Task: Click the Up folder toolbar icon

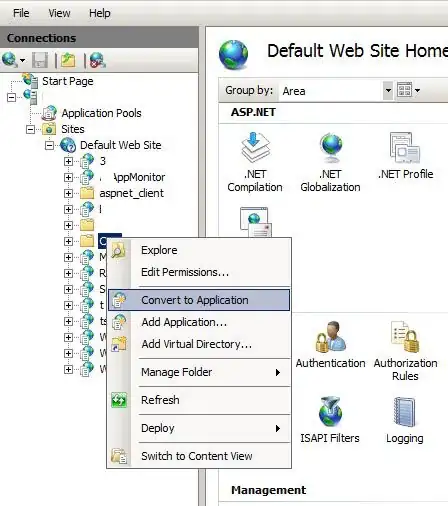Action: 68,60
